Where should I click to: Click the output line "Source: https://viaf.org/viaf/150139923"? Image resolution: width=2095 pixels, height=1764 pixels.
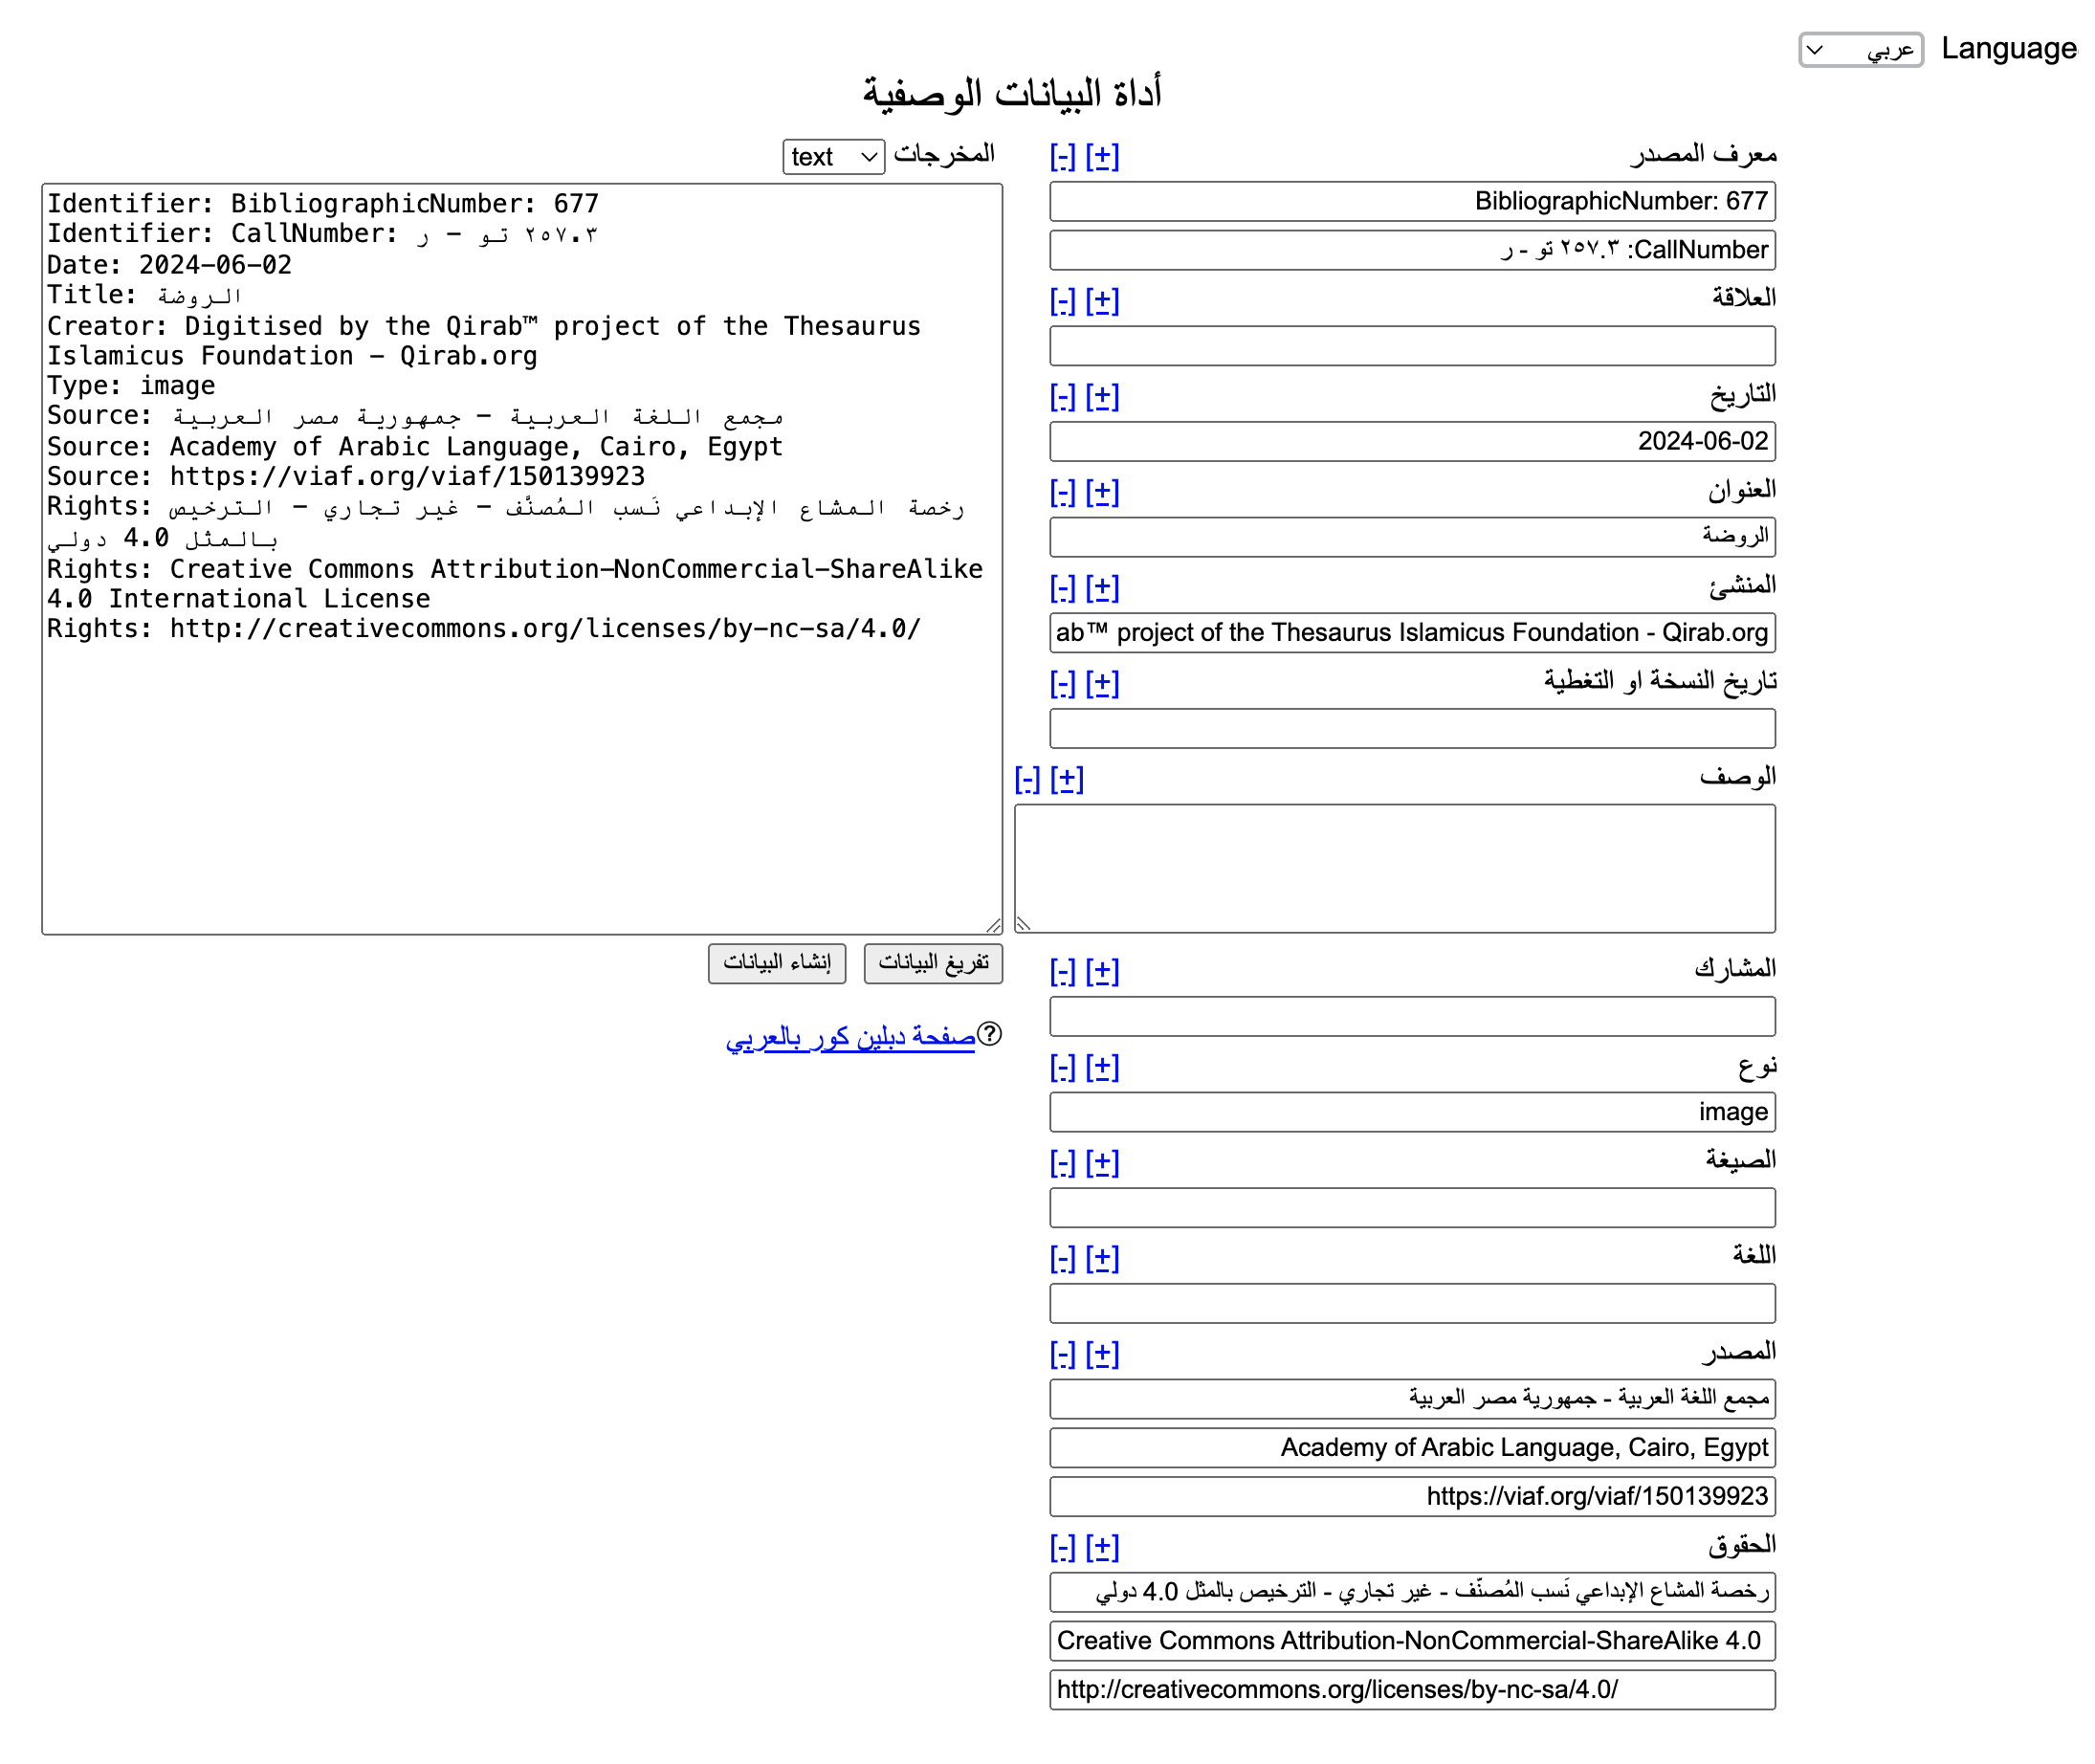pyautogui.click(x=346, y=476)
